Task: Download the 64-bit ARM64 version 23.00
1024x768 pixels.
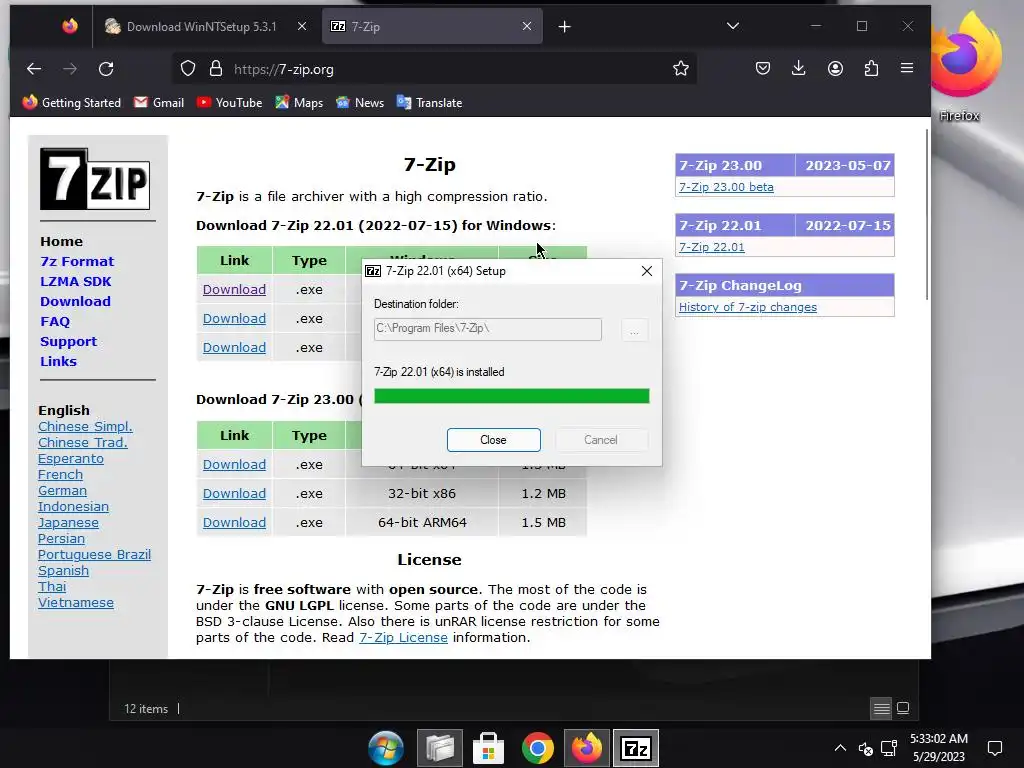Action: click(234, 522)
